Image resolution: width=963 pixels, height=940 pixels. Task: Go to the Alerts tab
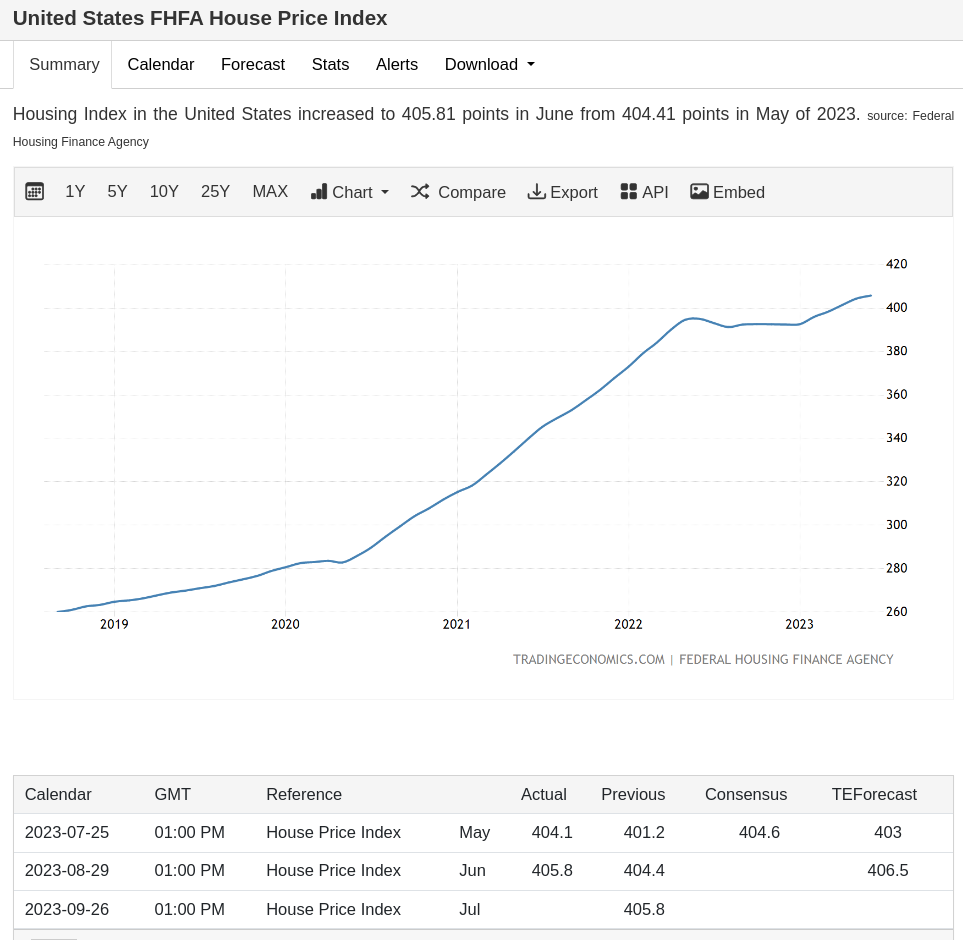click(x=397, y=64)
